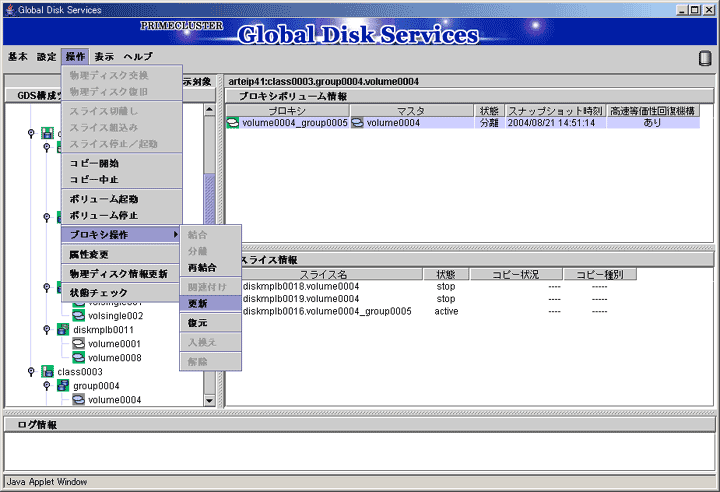720x492 pixels.
Task: Click the disk device icon right of the menu bar
Action: [x=704, y=58]
